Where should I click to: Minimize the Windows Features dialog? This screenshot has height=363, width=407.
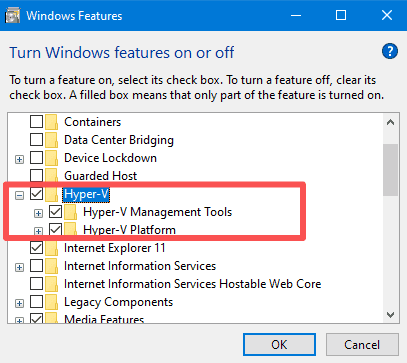296,15
